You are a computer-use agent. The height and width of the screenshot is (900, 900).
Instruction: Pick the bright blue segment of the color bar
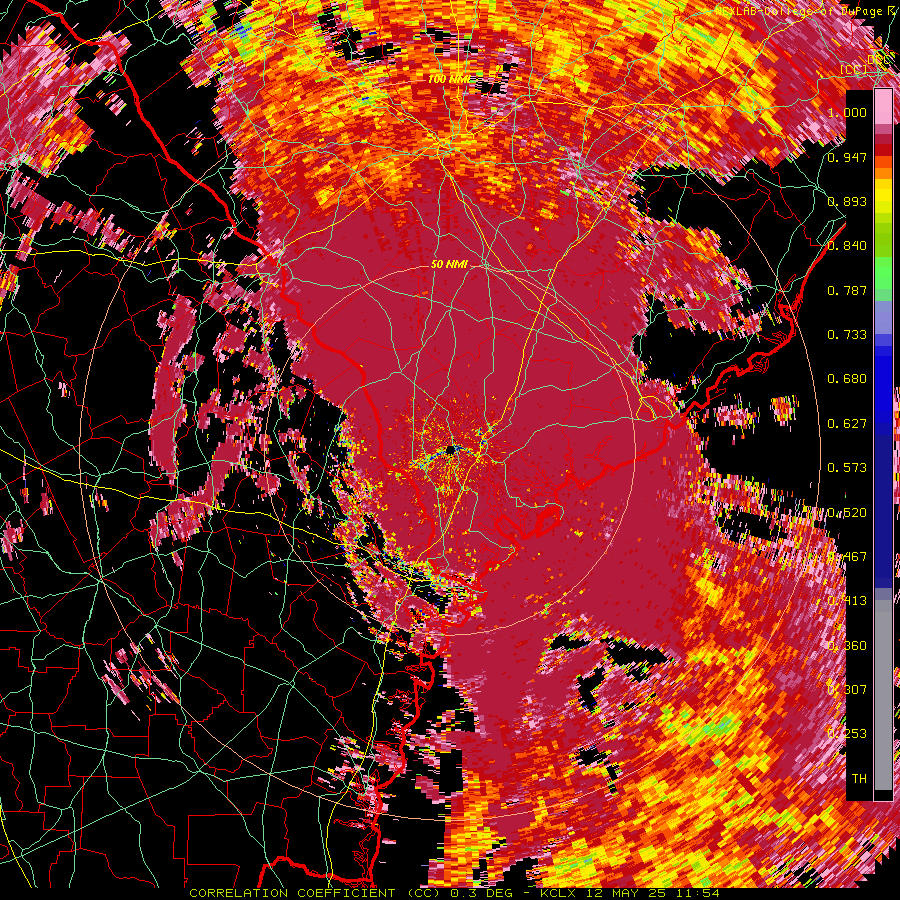(883, 384)
